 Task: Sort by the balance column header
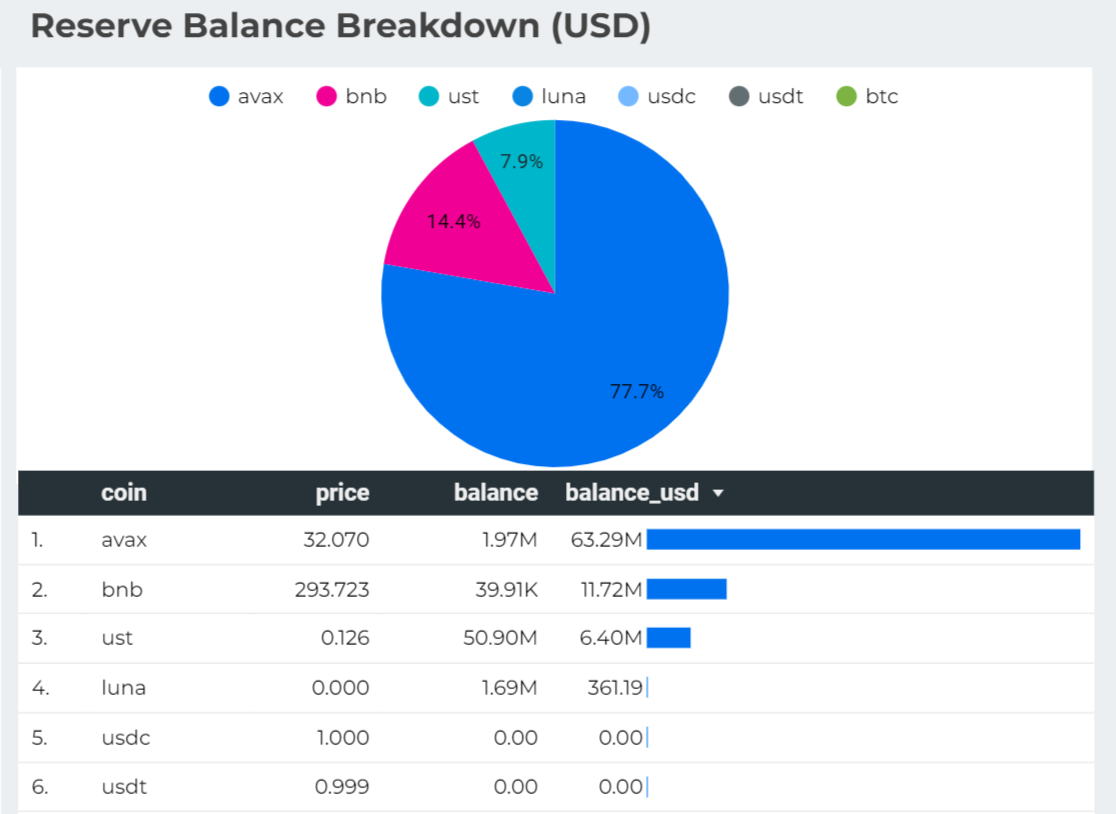[x=495, y=493]
